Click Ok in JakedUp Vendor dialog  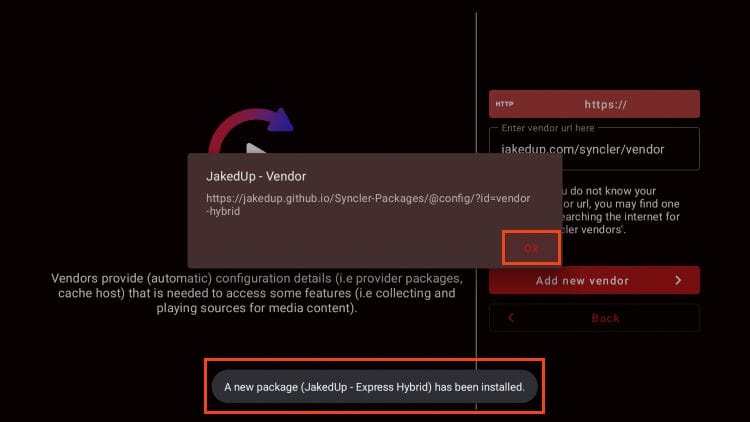point(531,248)
